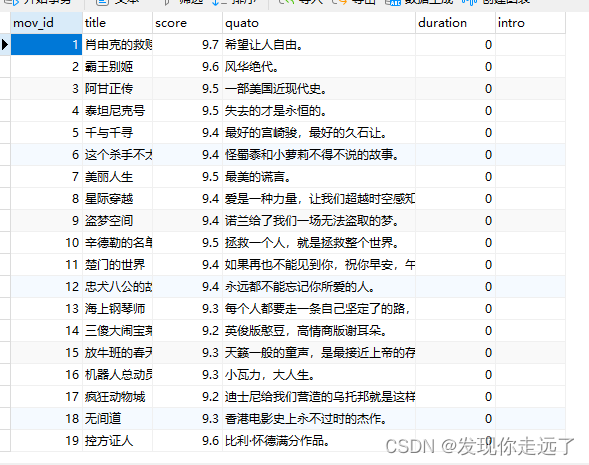The width and height of the screenshot is (589, 465).
Task: Click the title cell 霸王别姬
Action: click(x=118, y=67)
